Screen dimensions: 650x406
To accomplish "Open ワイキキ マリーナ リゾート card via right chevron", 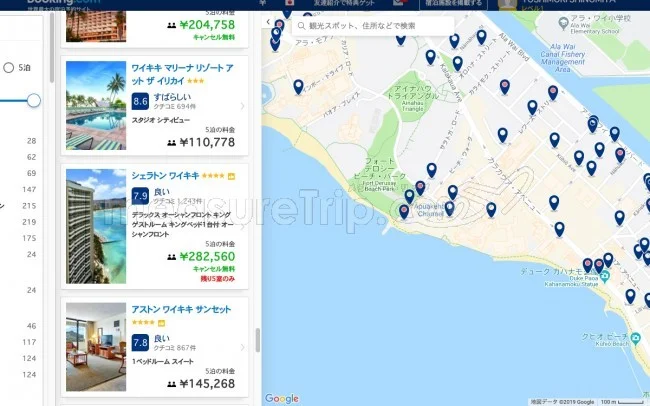I will pyautogui.click(x=243, y=107).
